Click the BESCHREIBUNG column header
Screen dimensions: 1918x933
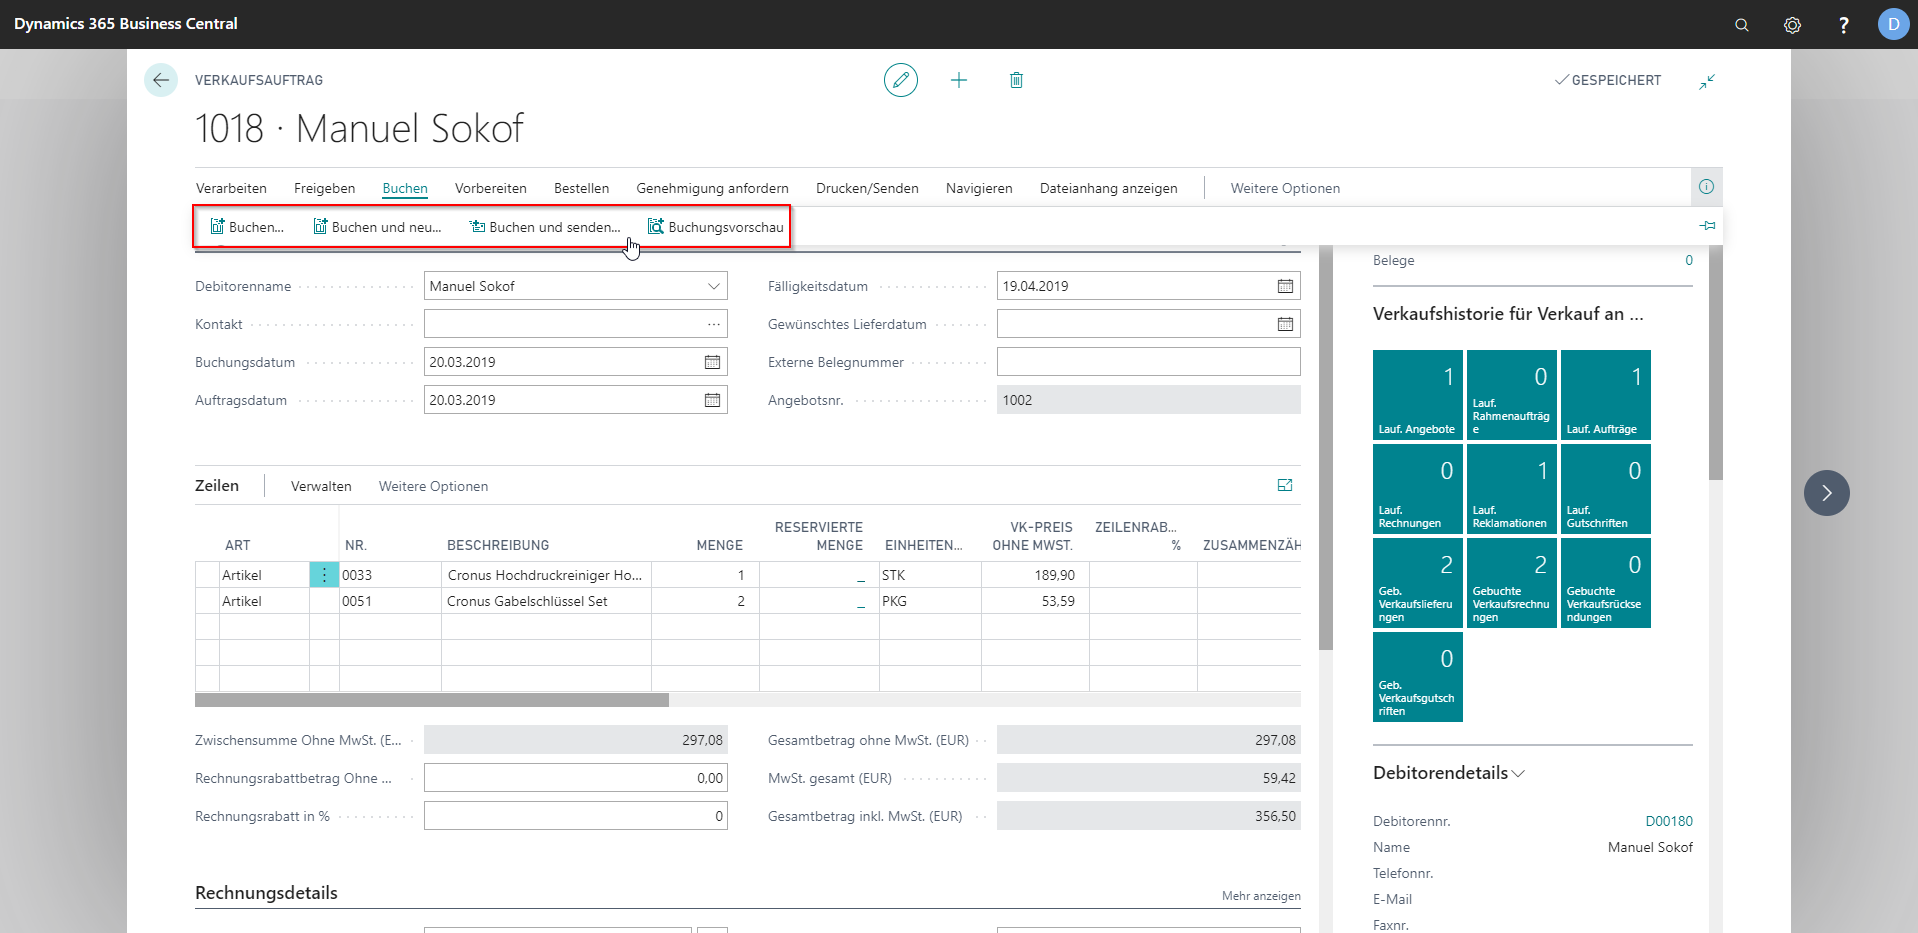pos(498,545)
